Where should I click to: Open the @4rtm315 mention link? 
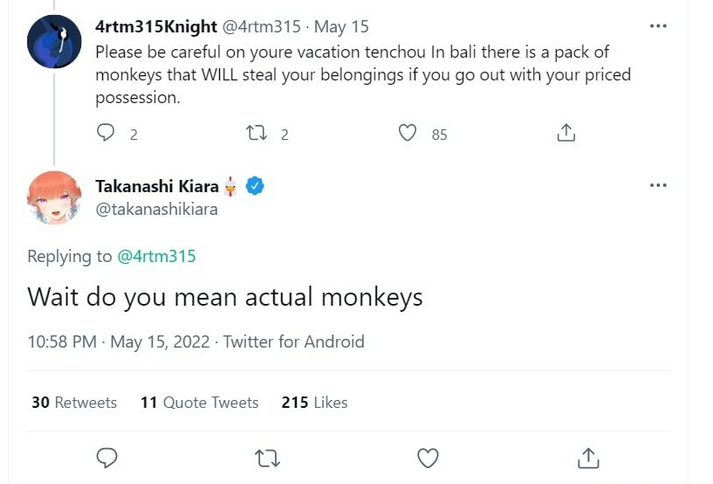pos(157,257)
